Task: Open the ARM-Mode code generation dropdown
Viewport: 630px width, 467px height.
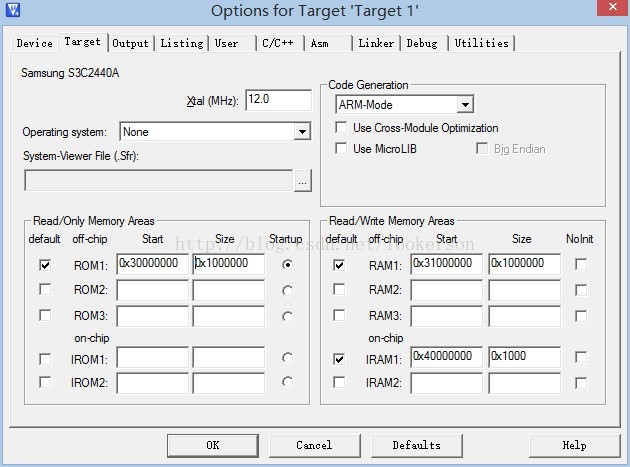Action: [465, 104]
